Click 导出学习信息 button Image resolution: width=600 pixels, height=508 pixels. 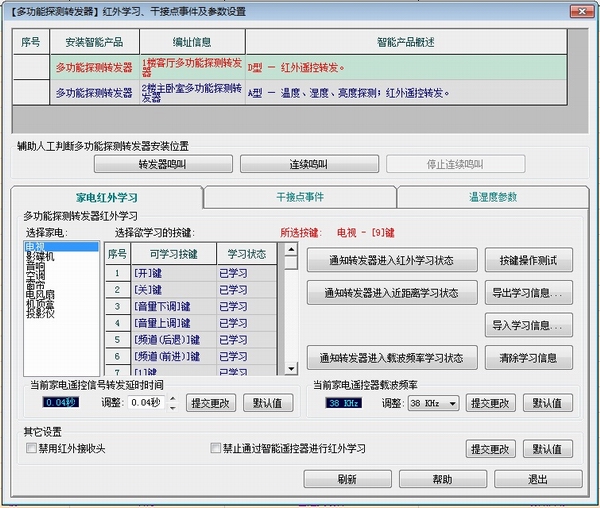click(x=529, y=293)
